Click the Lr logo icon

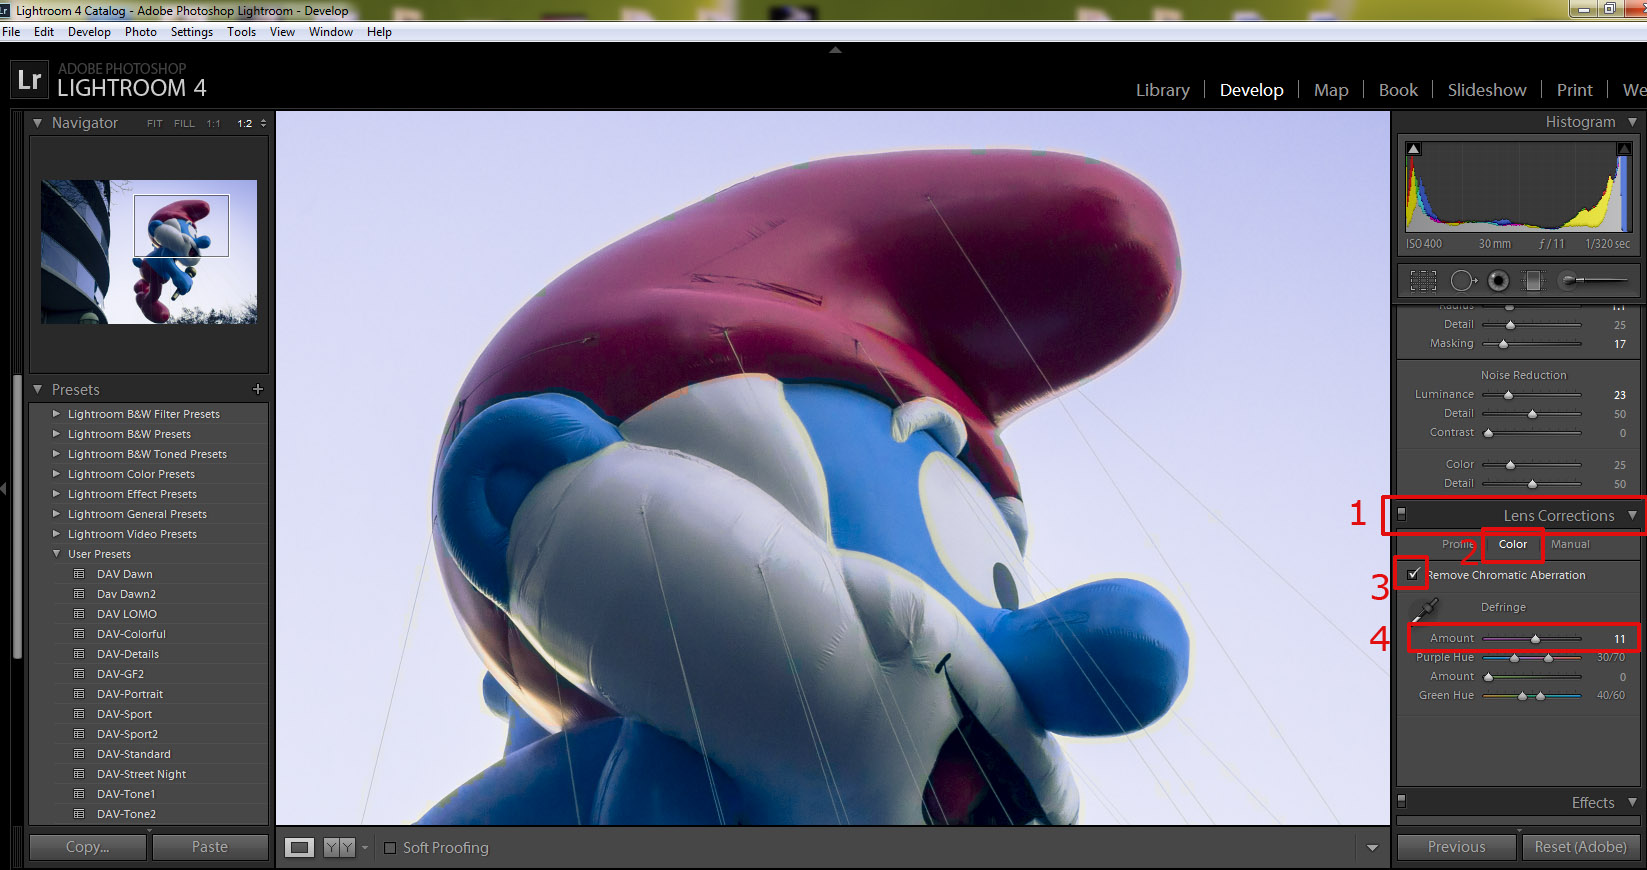click(29, 79)
